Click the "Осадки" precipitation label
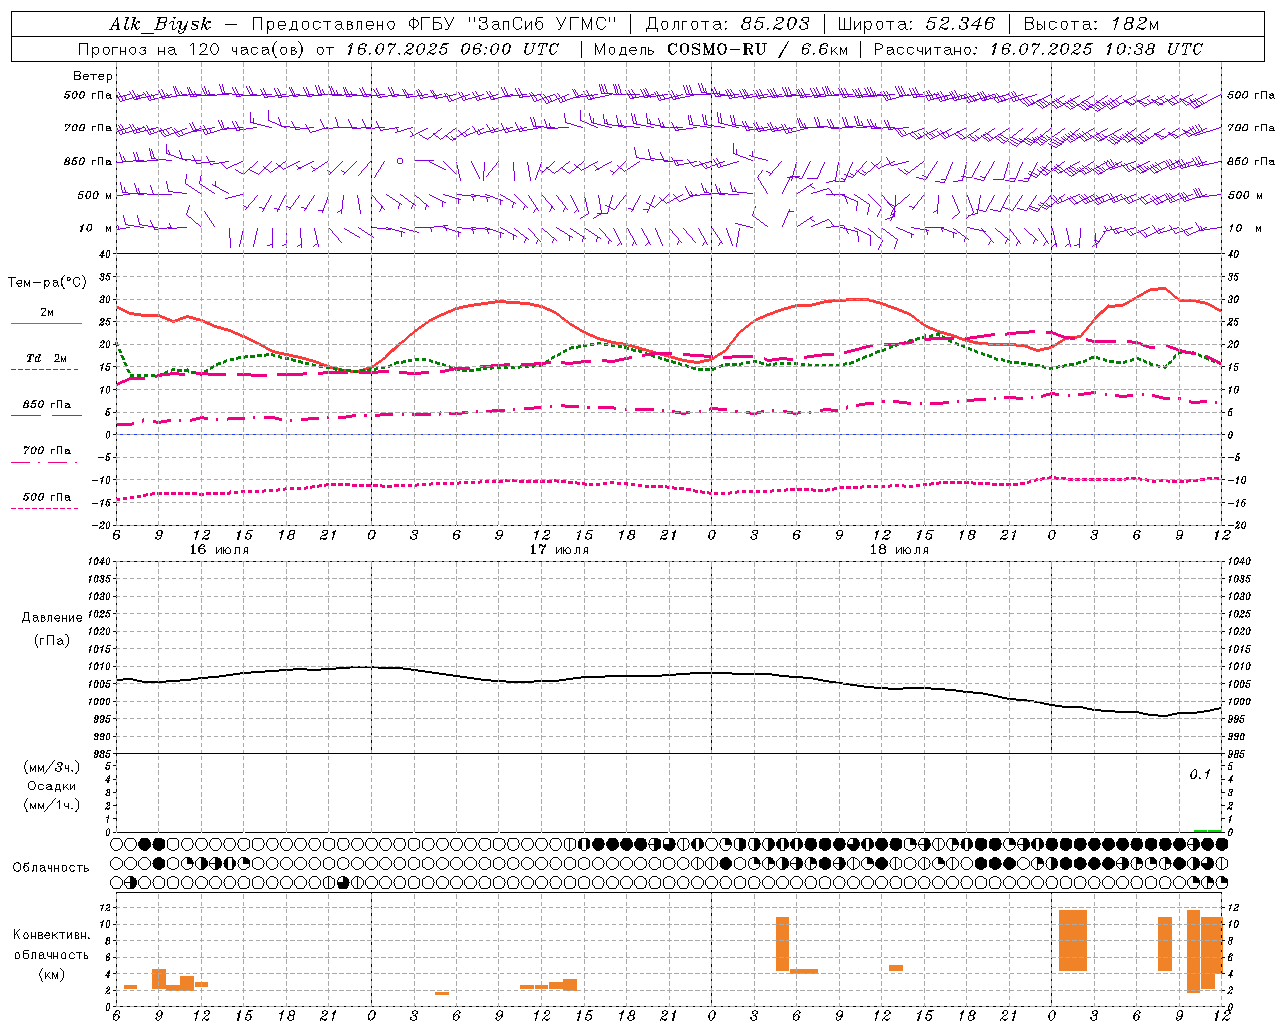This screenshot has height=1024, width=1280. click(x=52, y=786)
